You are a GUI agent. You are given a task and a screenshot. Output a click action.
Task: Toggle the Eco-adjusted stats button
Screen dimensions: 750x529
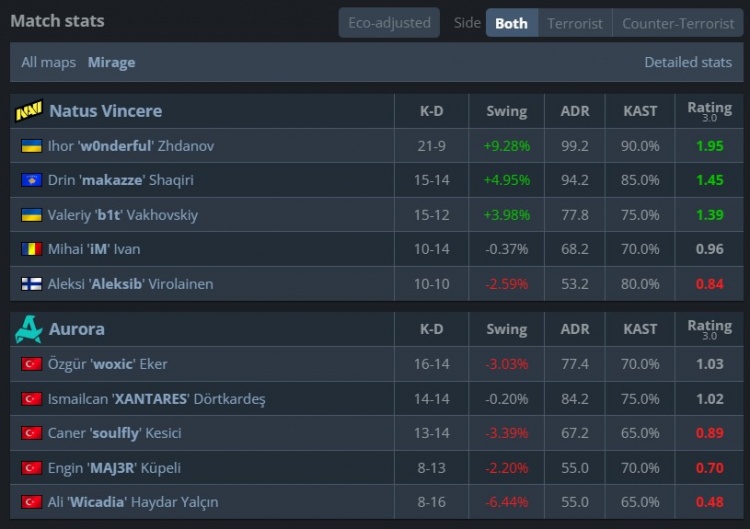coord(389,23)
